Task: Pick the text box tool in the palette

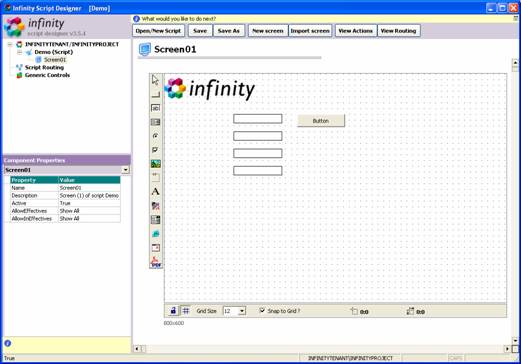Action: click(155, 108)
